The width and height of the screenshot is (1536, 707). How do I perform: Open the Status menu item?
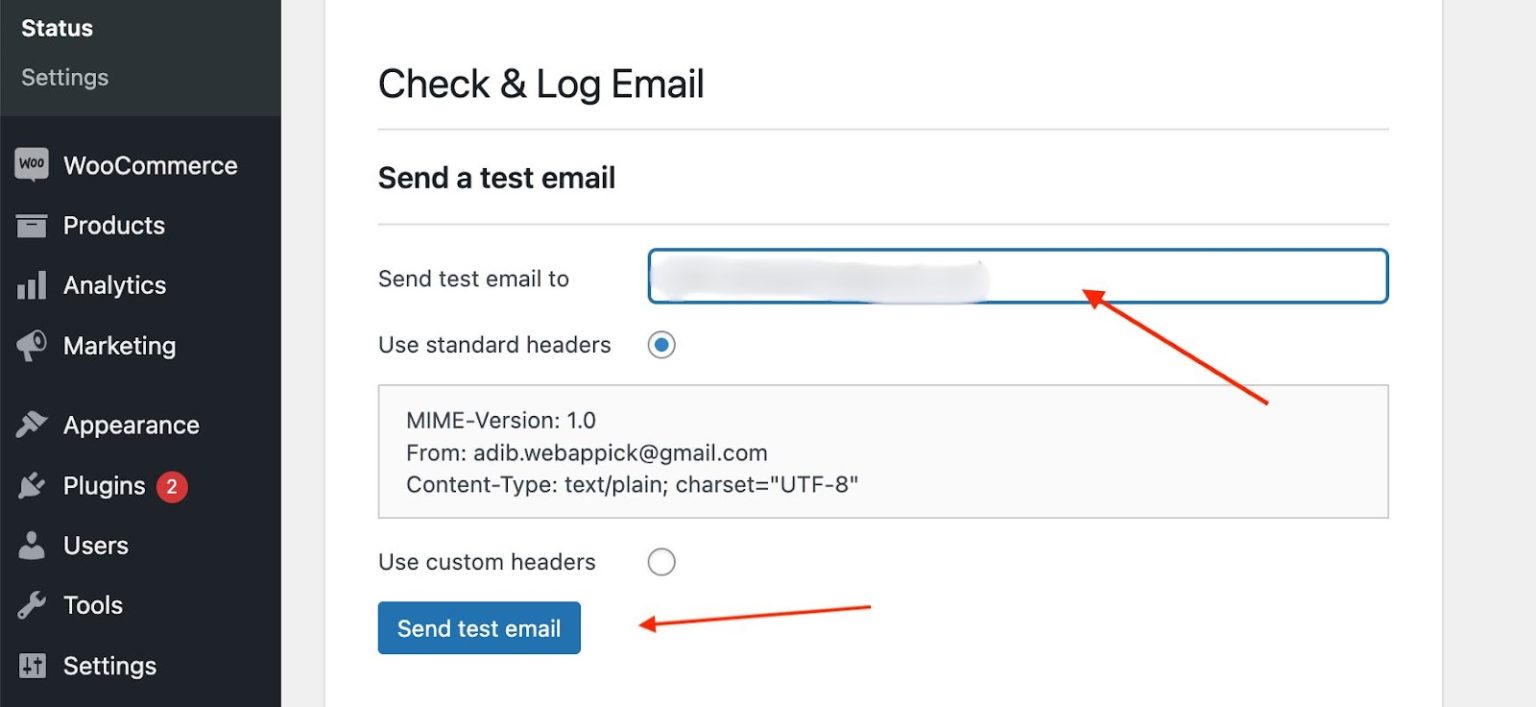(56, 27)
